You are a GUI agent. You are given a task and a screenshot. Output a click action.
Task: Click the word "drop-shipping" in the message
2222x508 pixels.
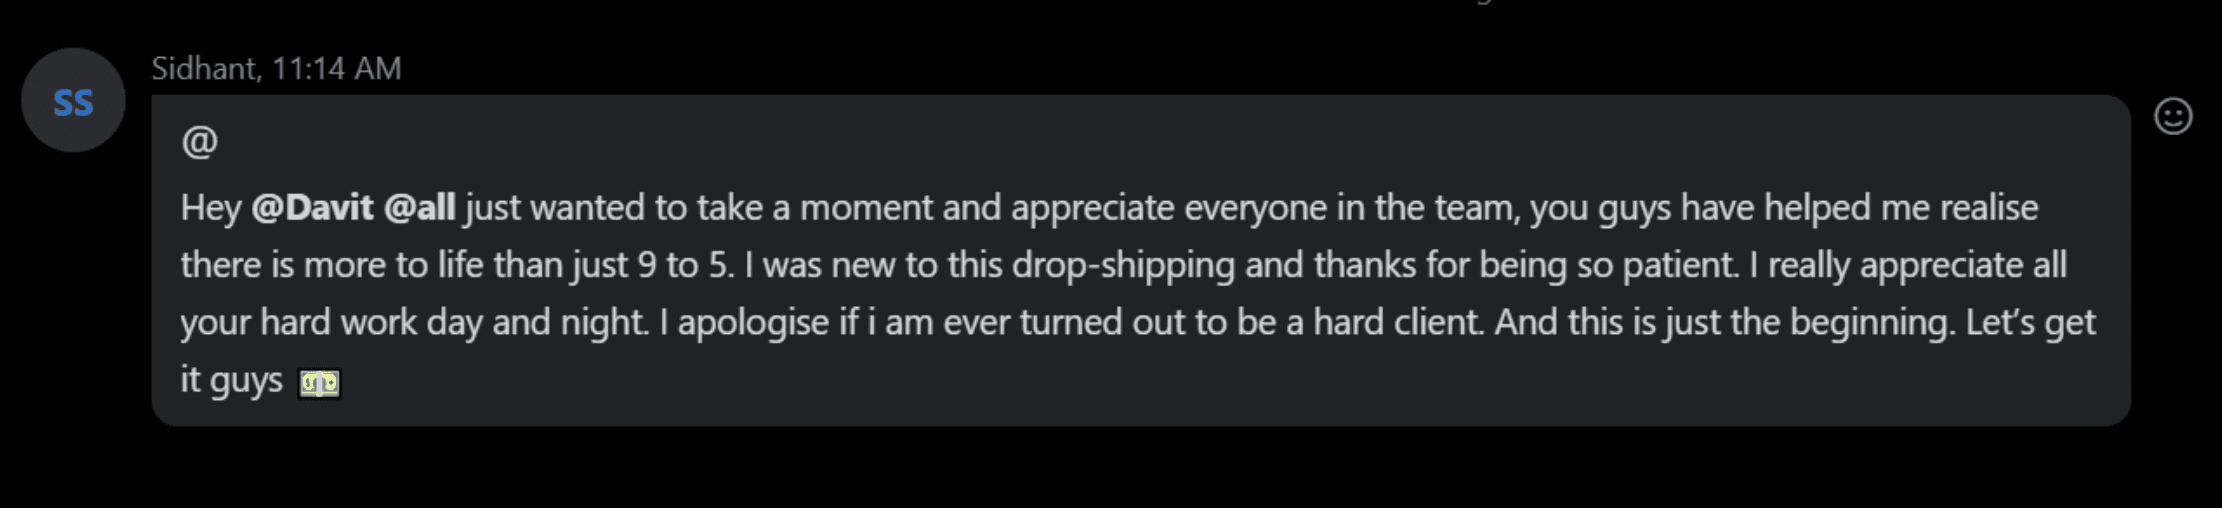pos(1123,265)
